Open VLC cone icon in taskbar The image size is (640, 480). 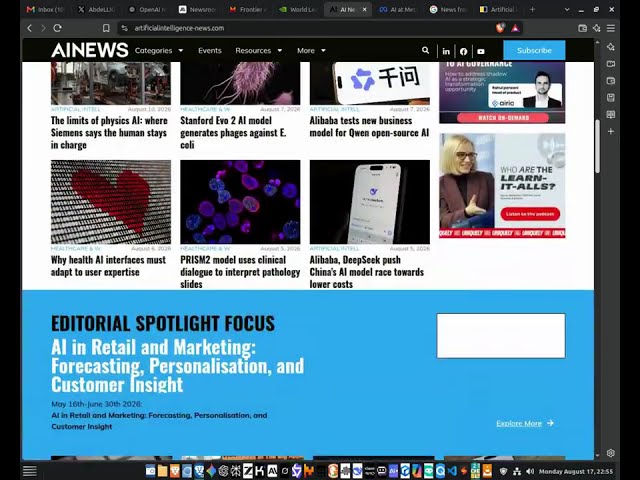pyautogui.click(x=488, y=471)
